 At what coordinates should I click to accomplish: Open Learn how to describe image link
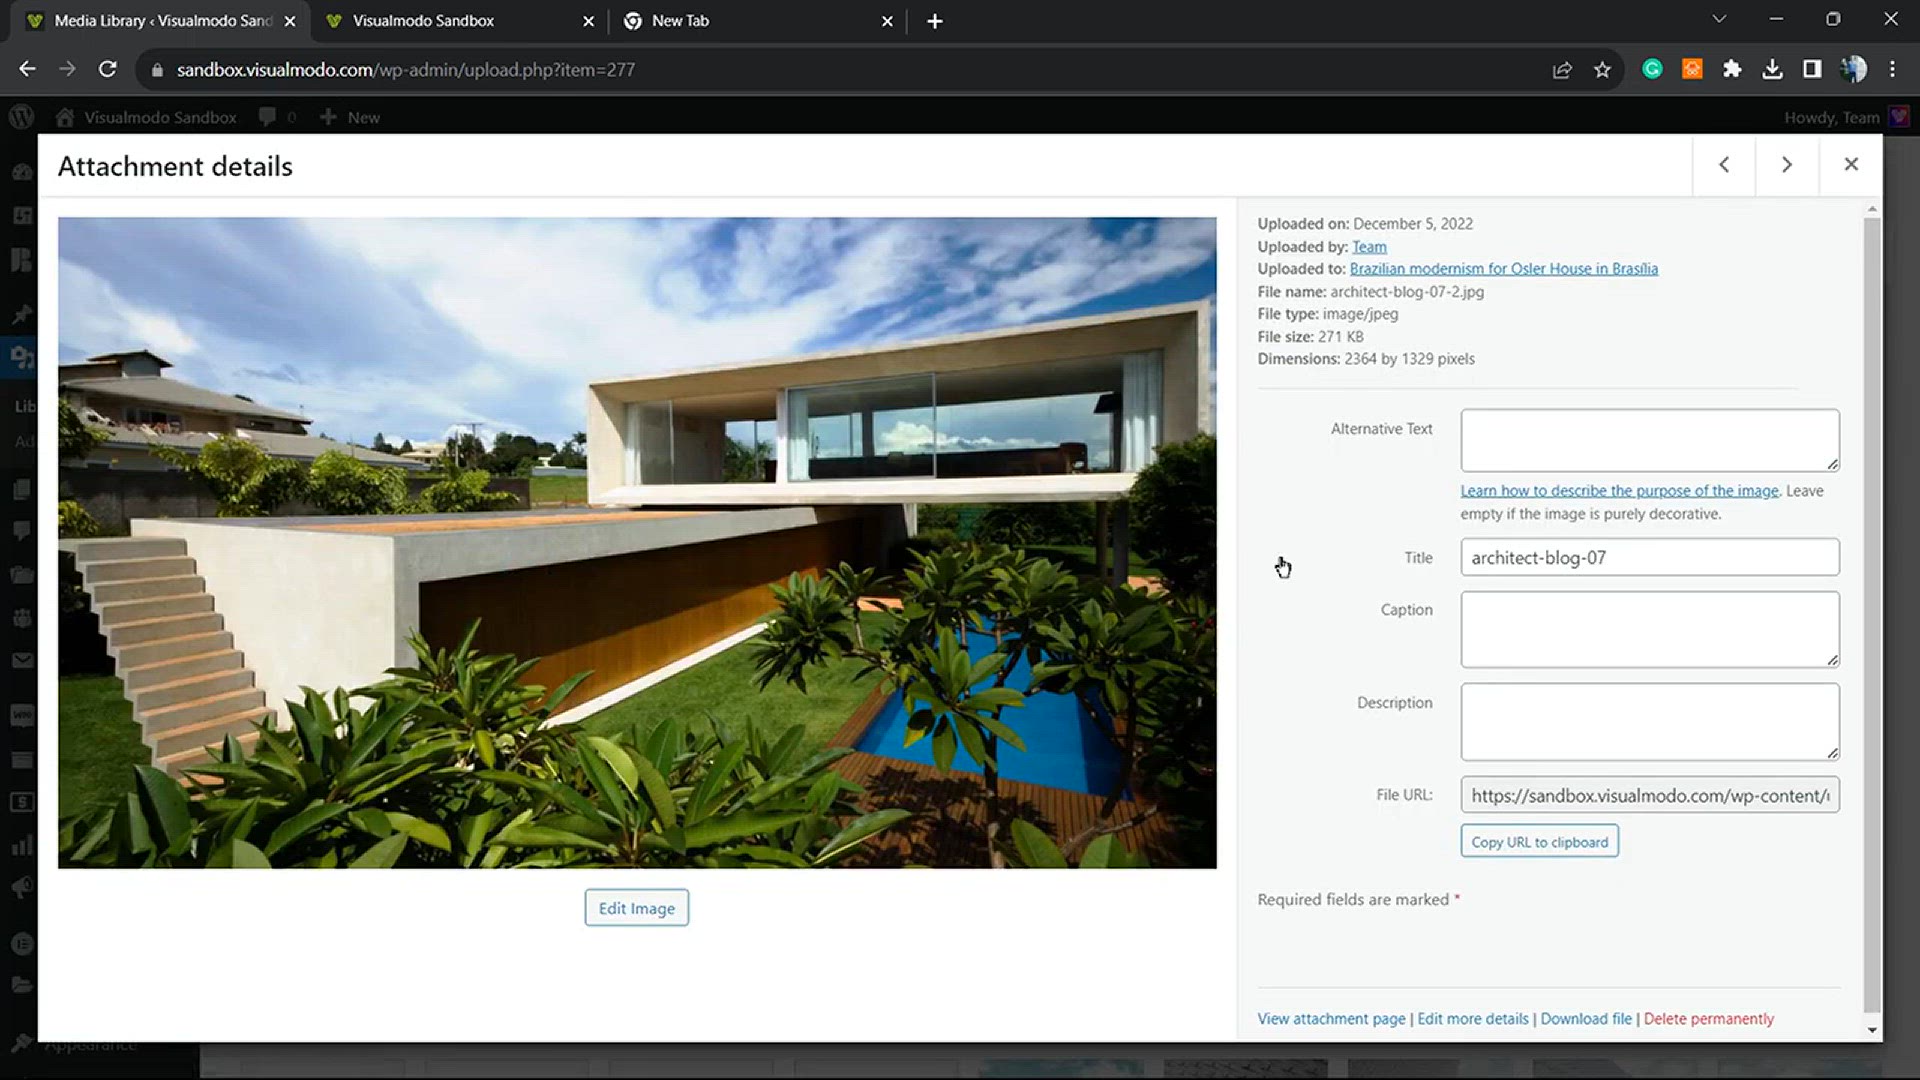pos(1619,491)
